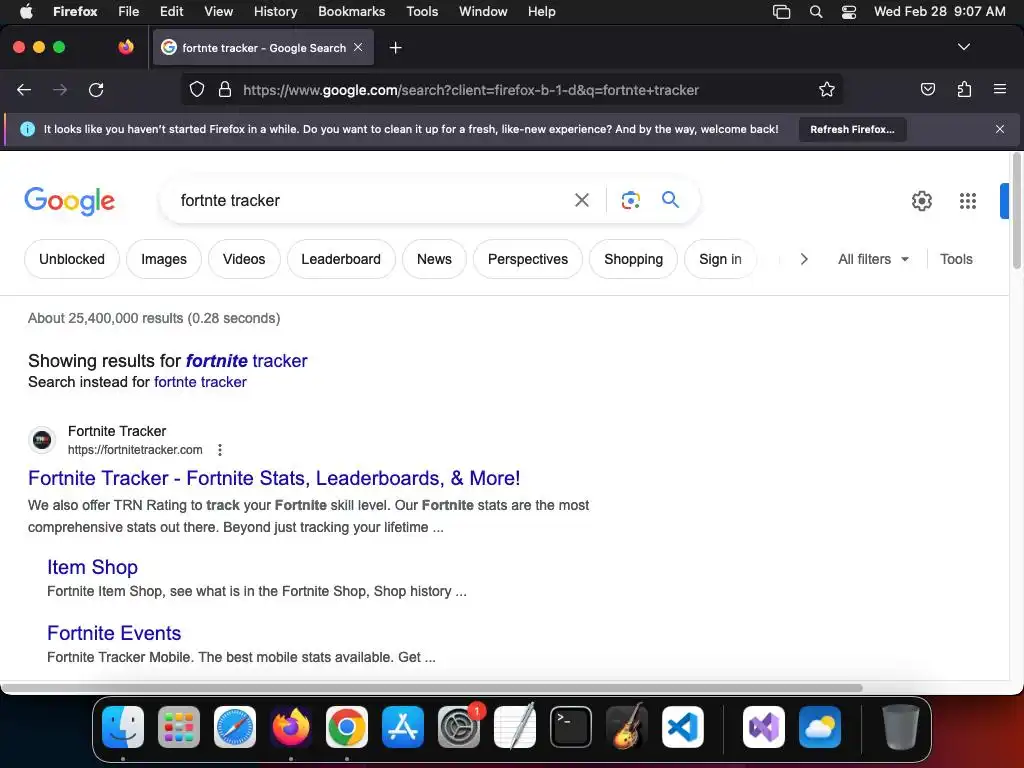Save the page to Pocket
1024x768 pixels.
(927, 89)
